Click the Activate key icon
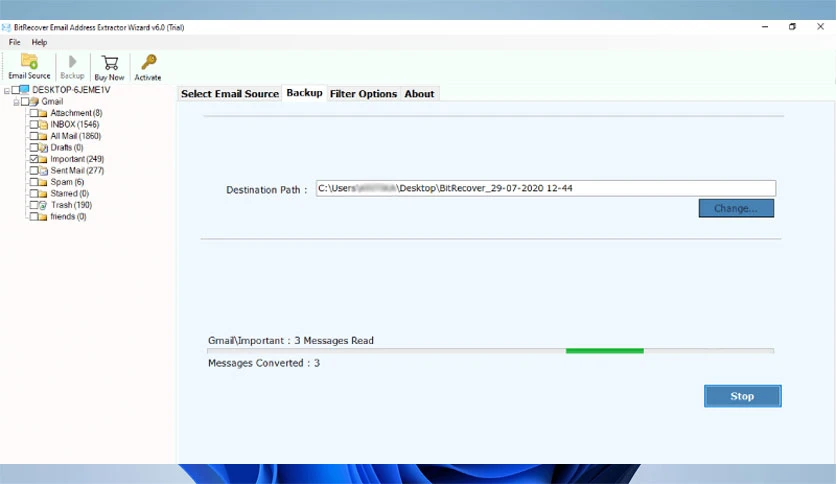This screenshot has width=836, height=484. click(x=148, y=62)
